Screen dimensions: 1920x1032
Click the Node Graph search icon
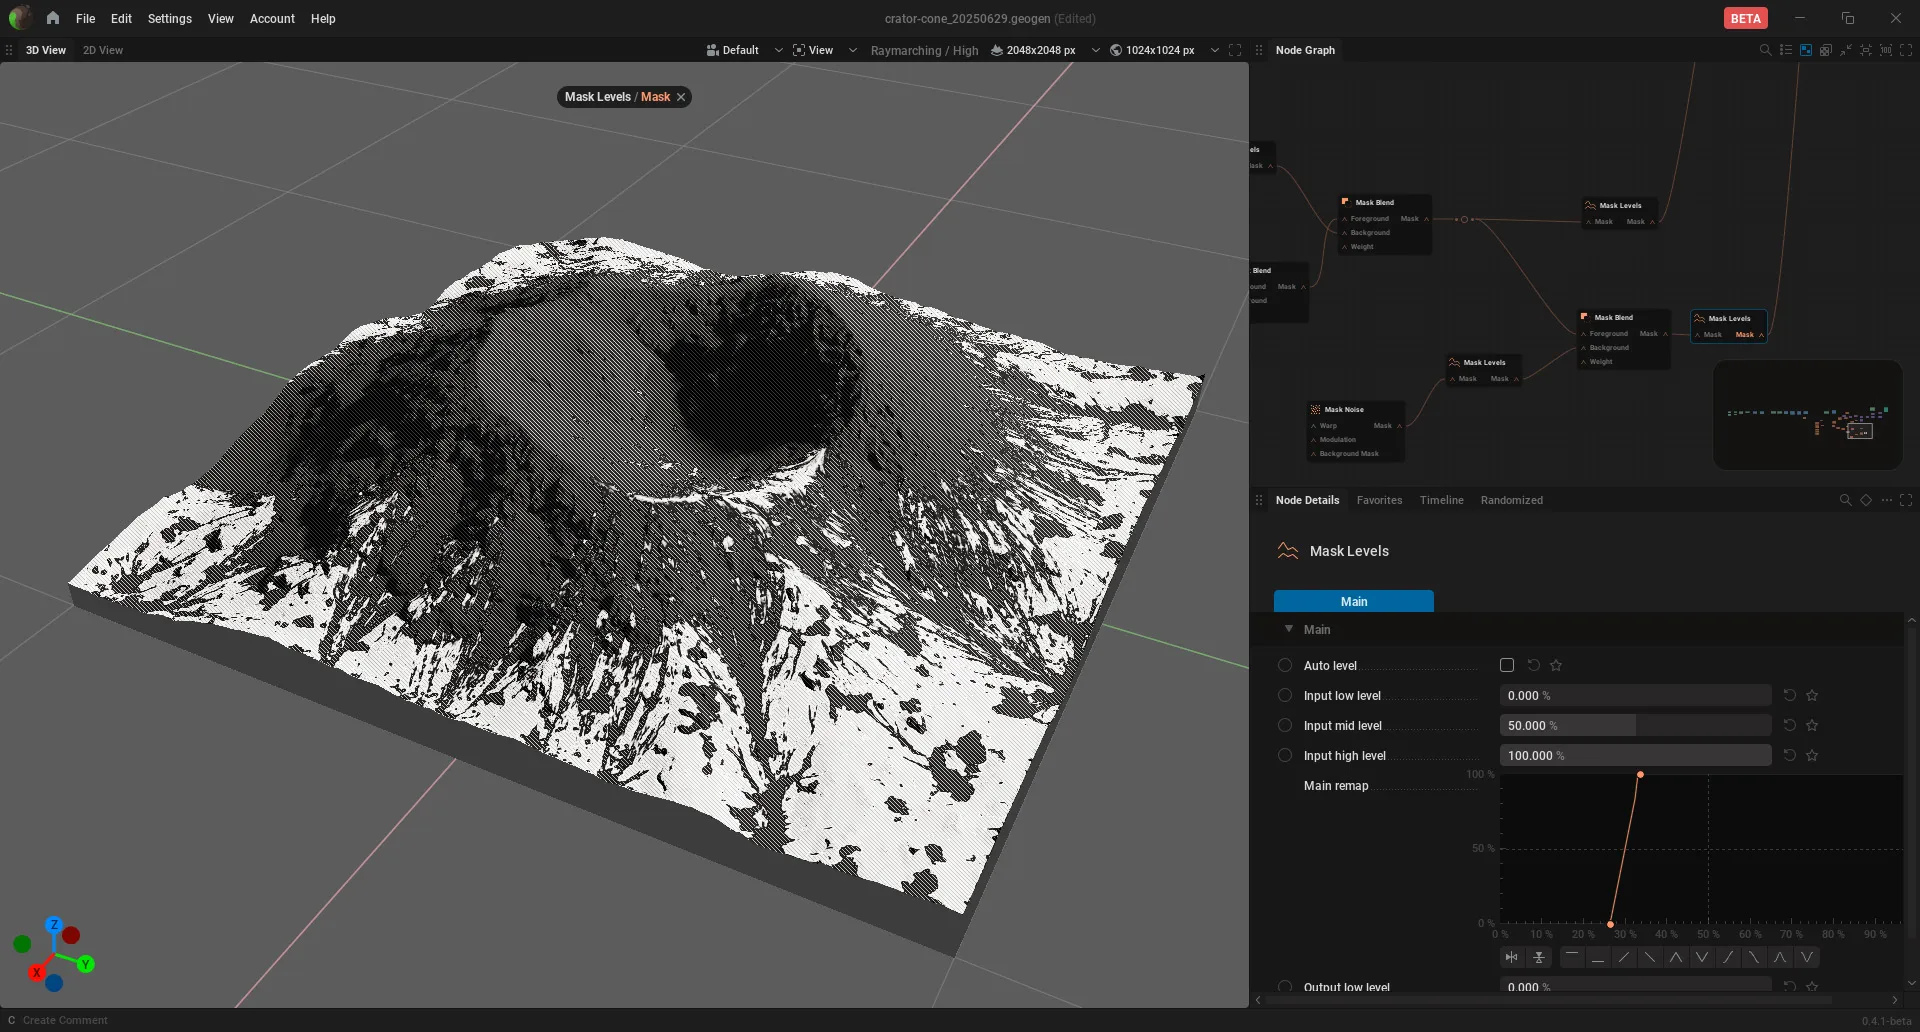click(x=1765, y=50)
